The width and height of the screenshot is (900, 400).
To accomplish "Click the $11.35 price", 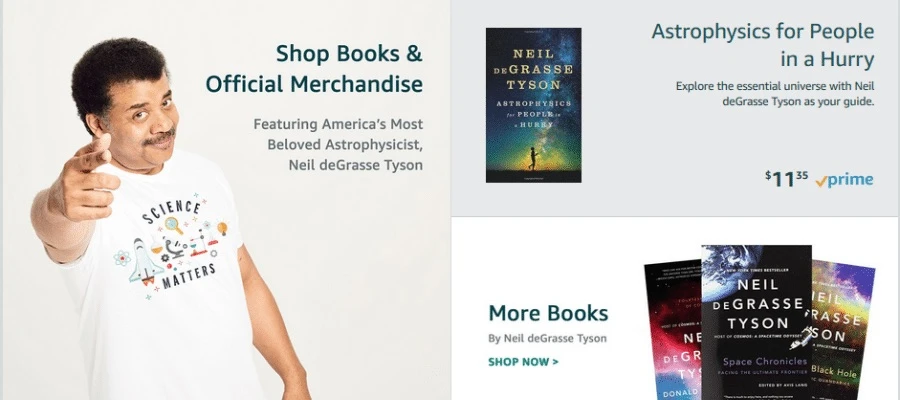I will point(786,179).
